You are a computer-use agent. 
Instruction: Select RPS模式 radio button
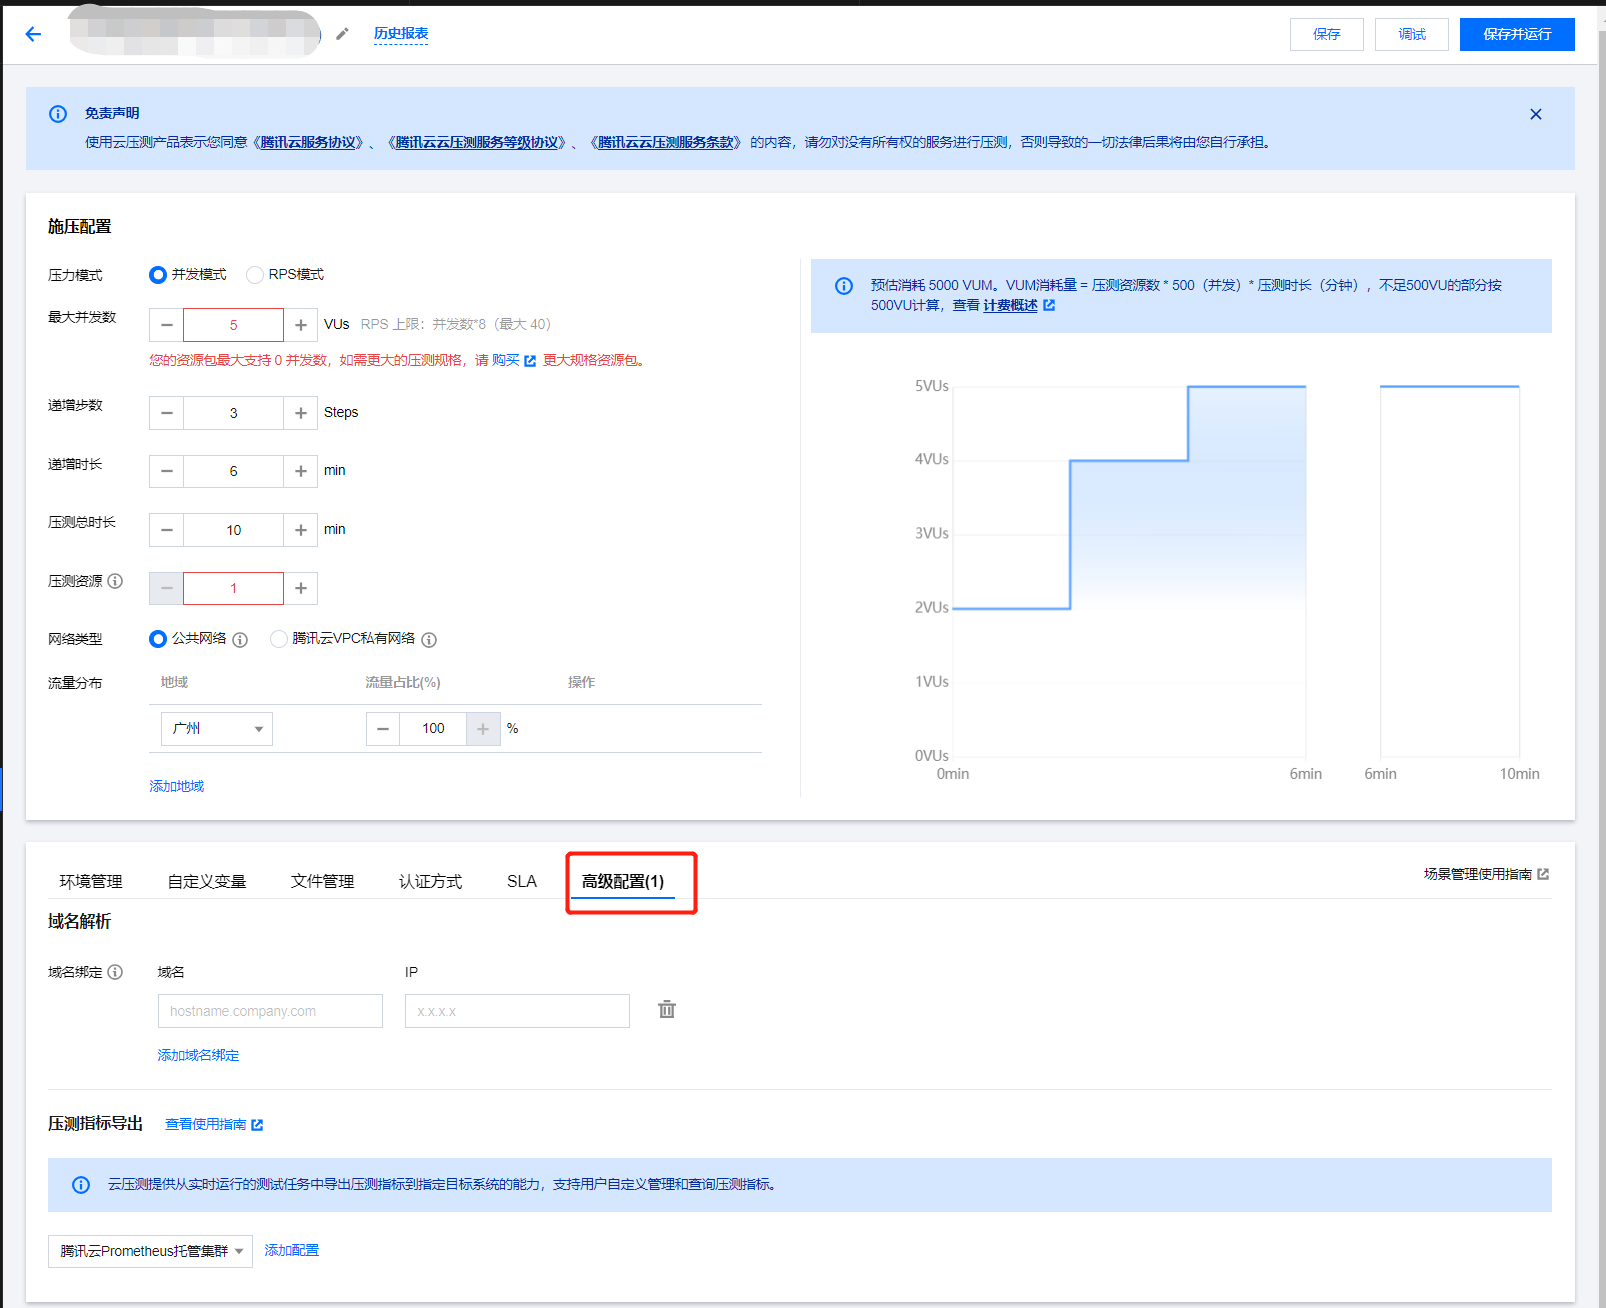255,275
